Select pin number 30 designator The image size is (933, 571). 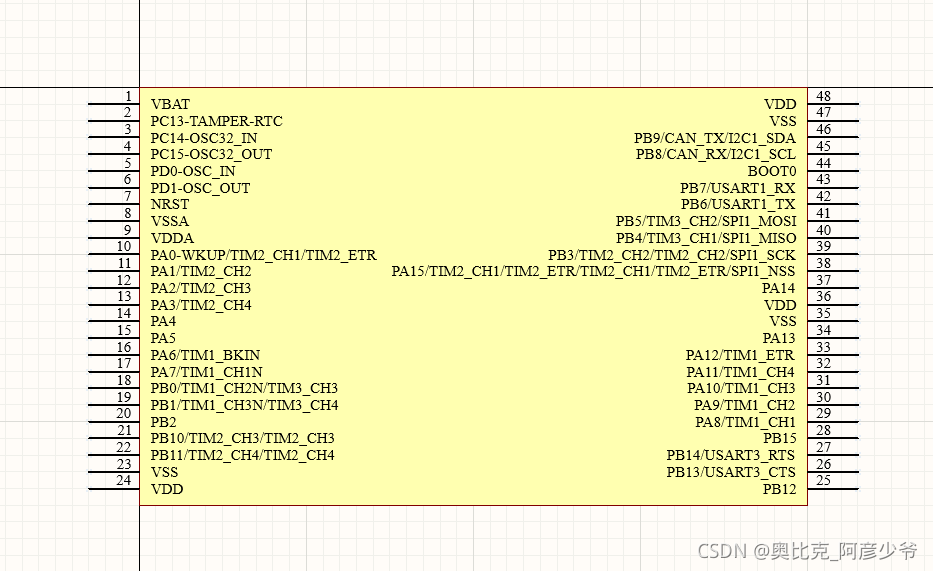pyautogui.click(x=824, y=397)
